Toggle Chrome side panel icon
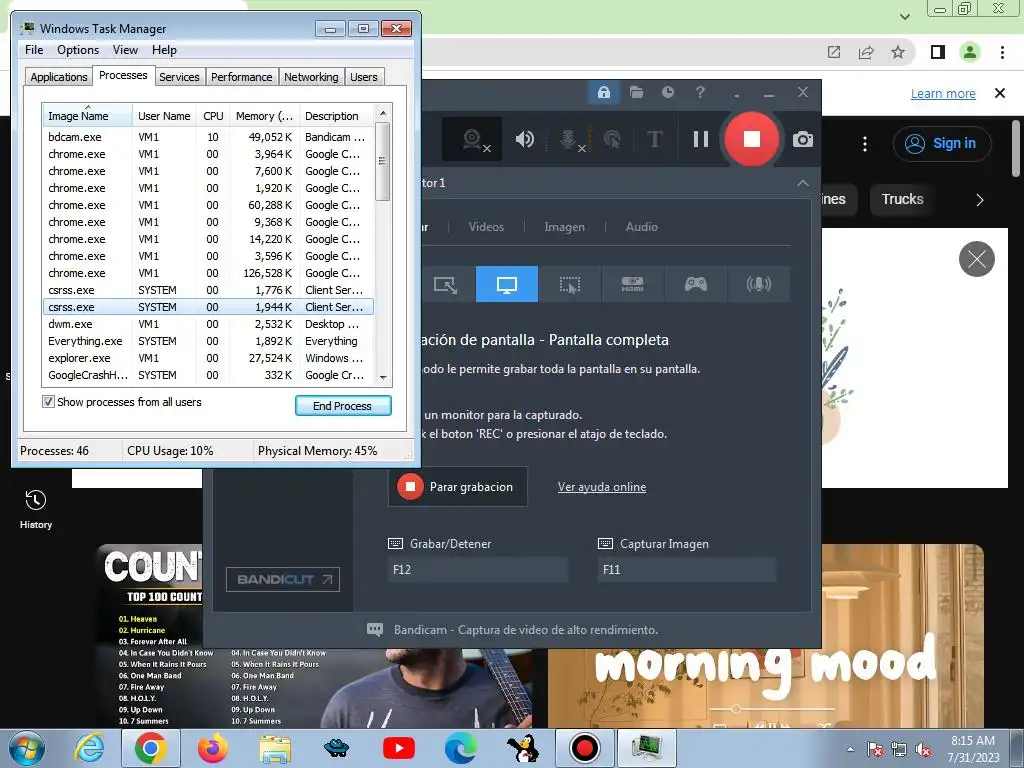 [x=938, y=52]
